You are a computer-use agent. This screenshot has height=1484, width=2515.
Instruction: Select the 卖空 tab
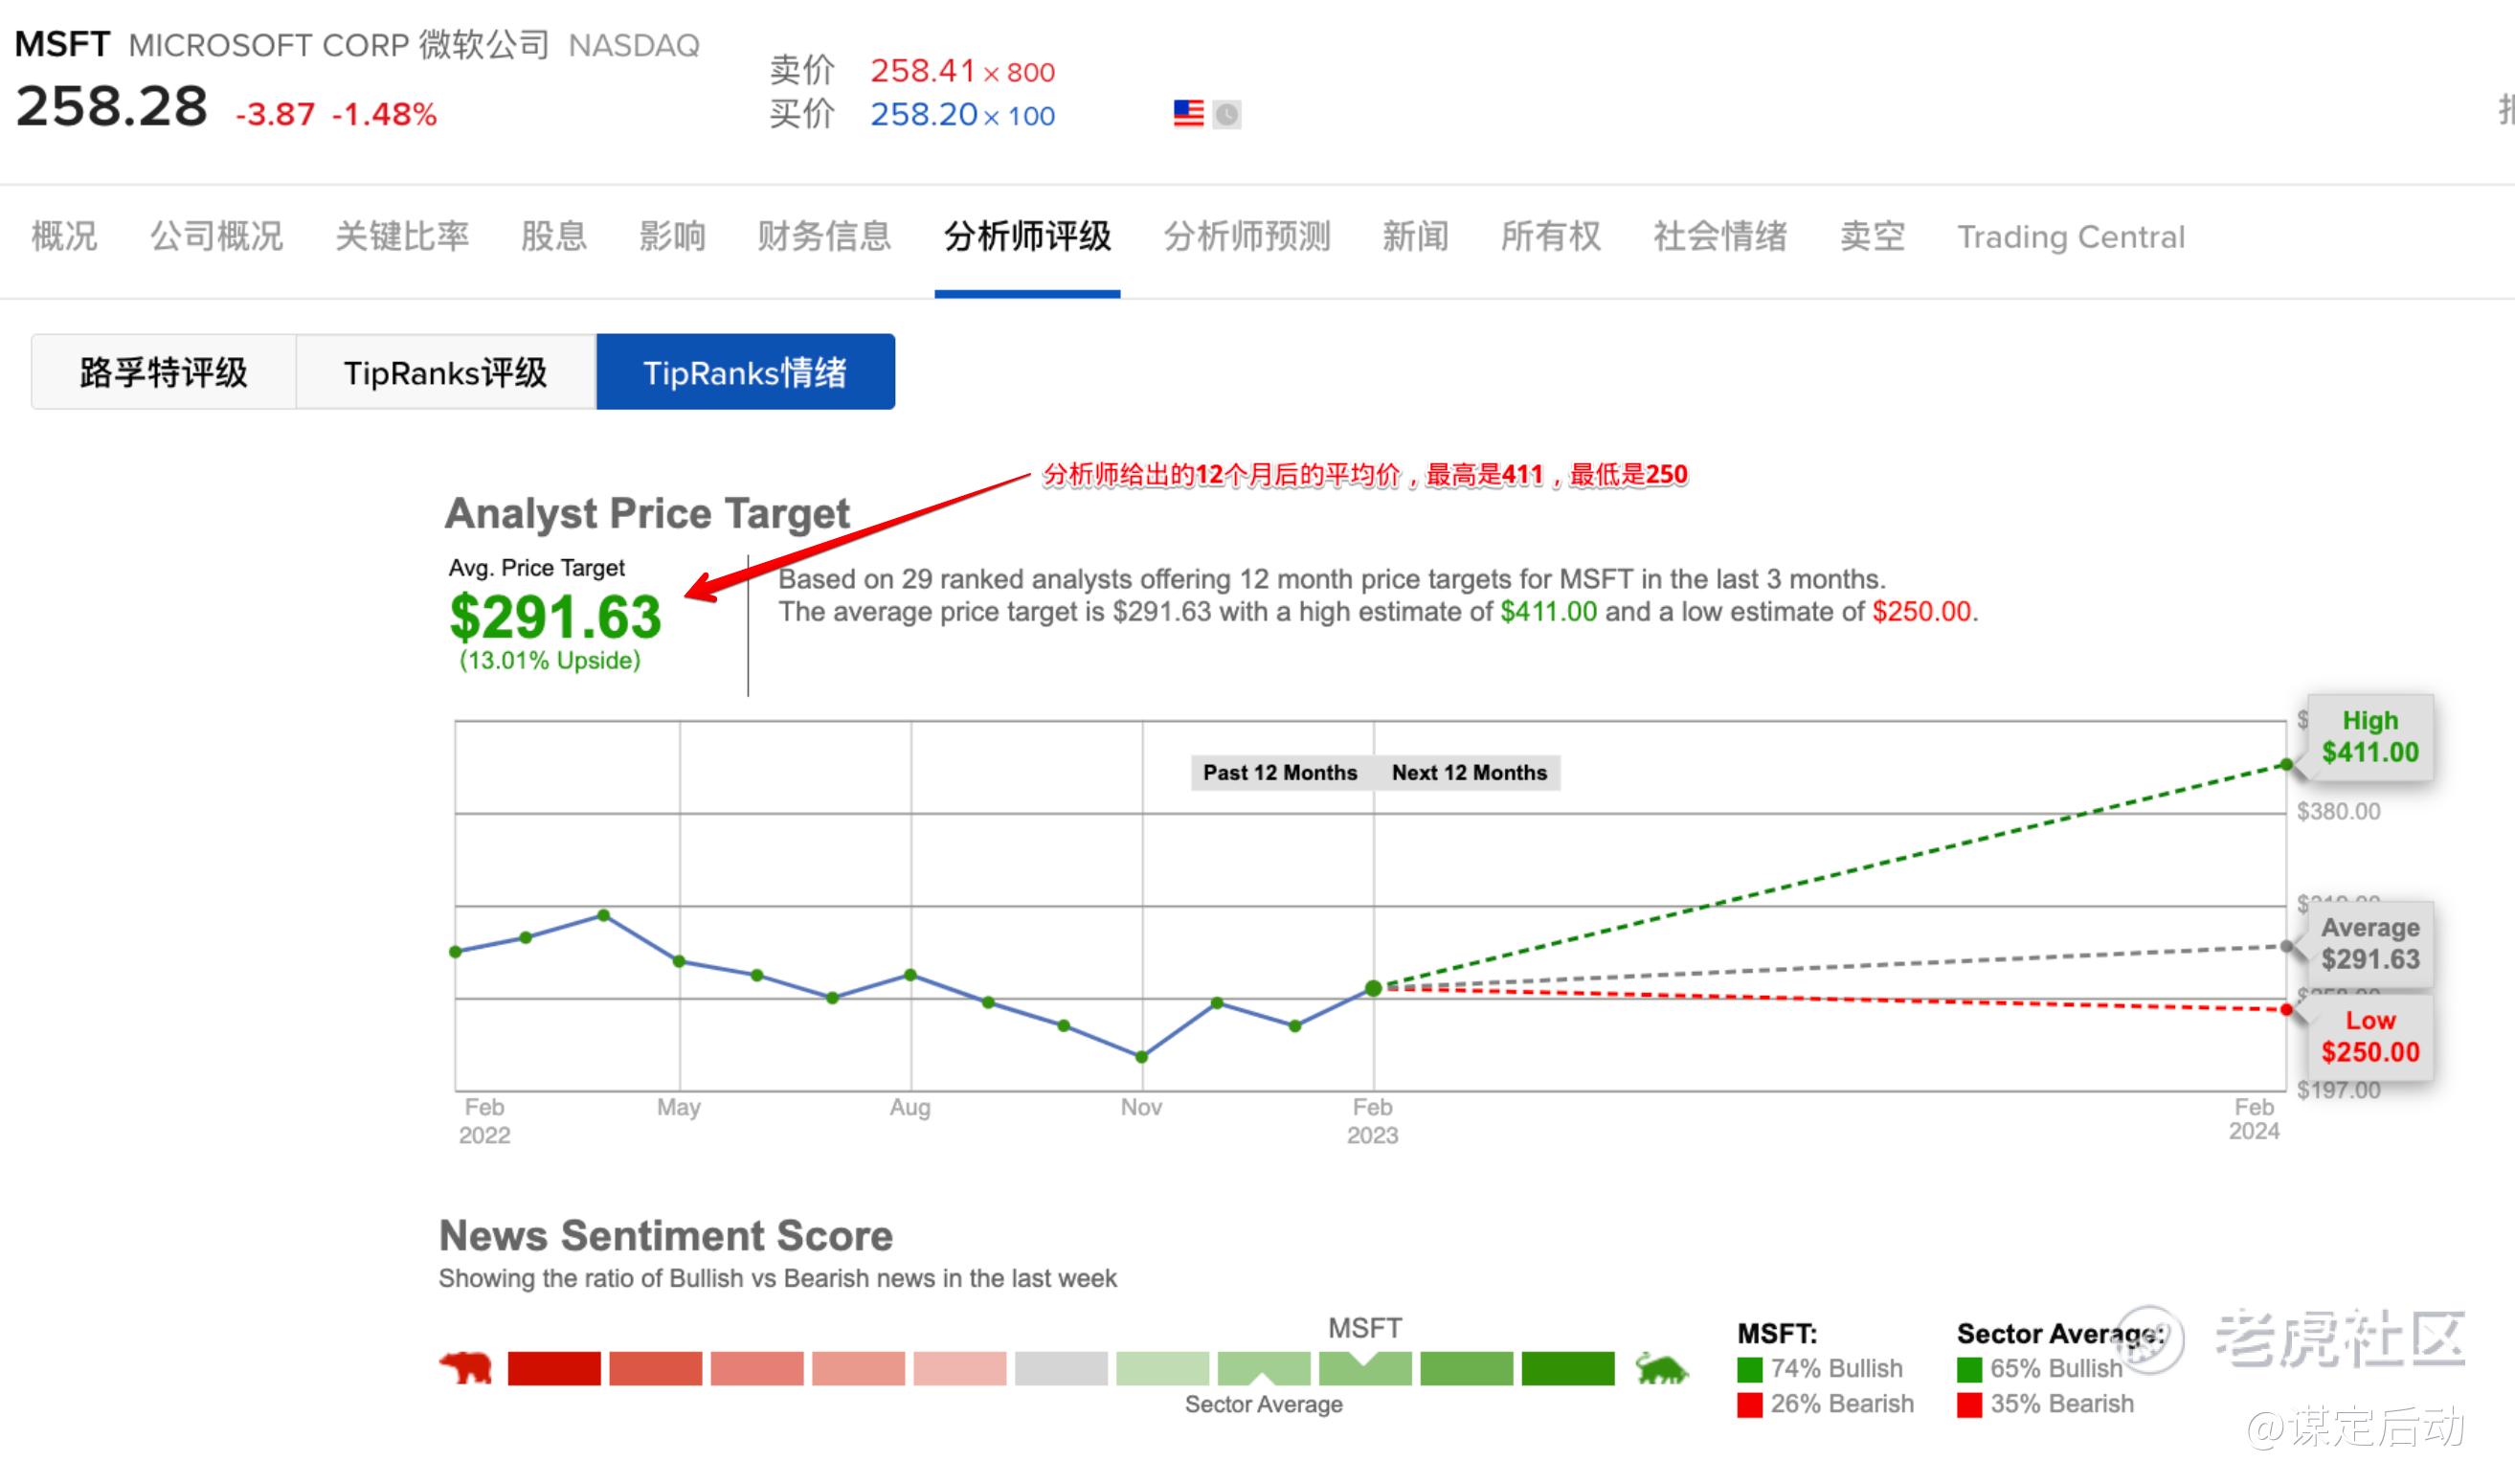click(1872, 237)
